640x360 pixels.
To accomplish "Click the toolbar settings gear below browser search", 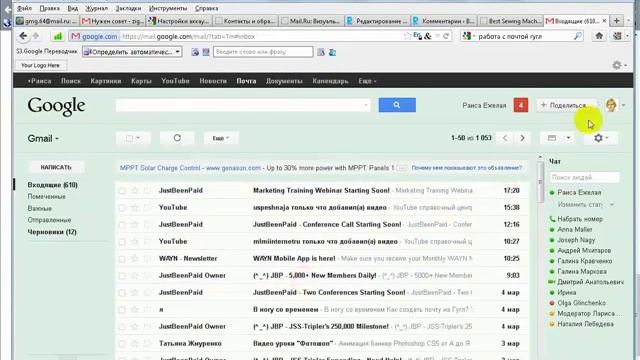I will coord(617,65).
